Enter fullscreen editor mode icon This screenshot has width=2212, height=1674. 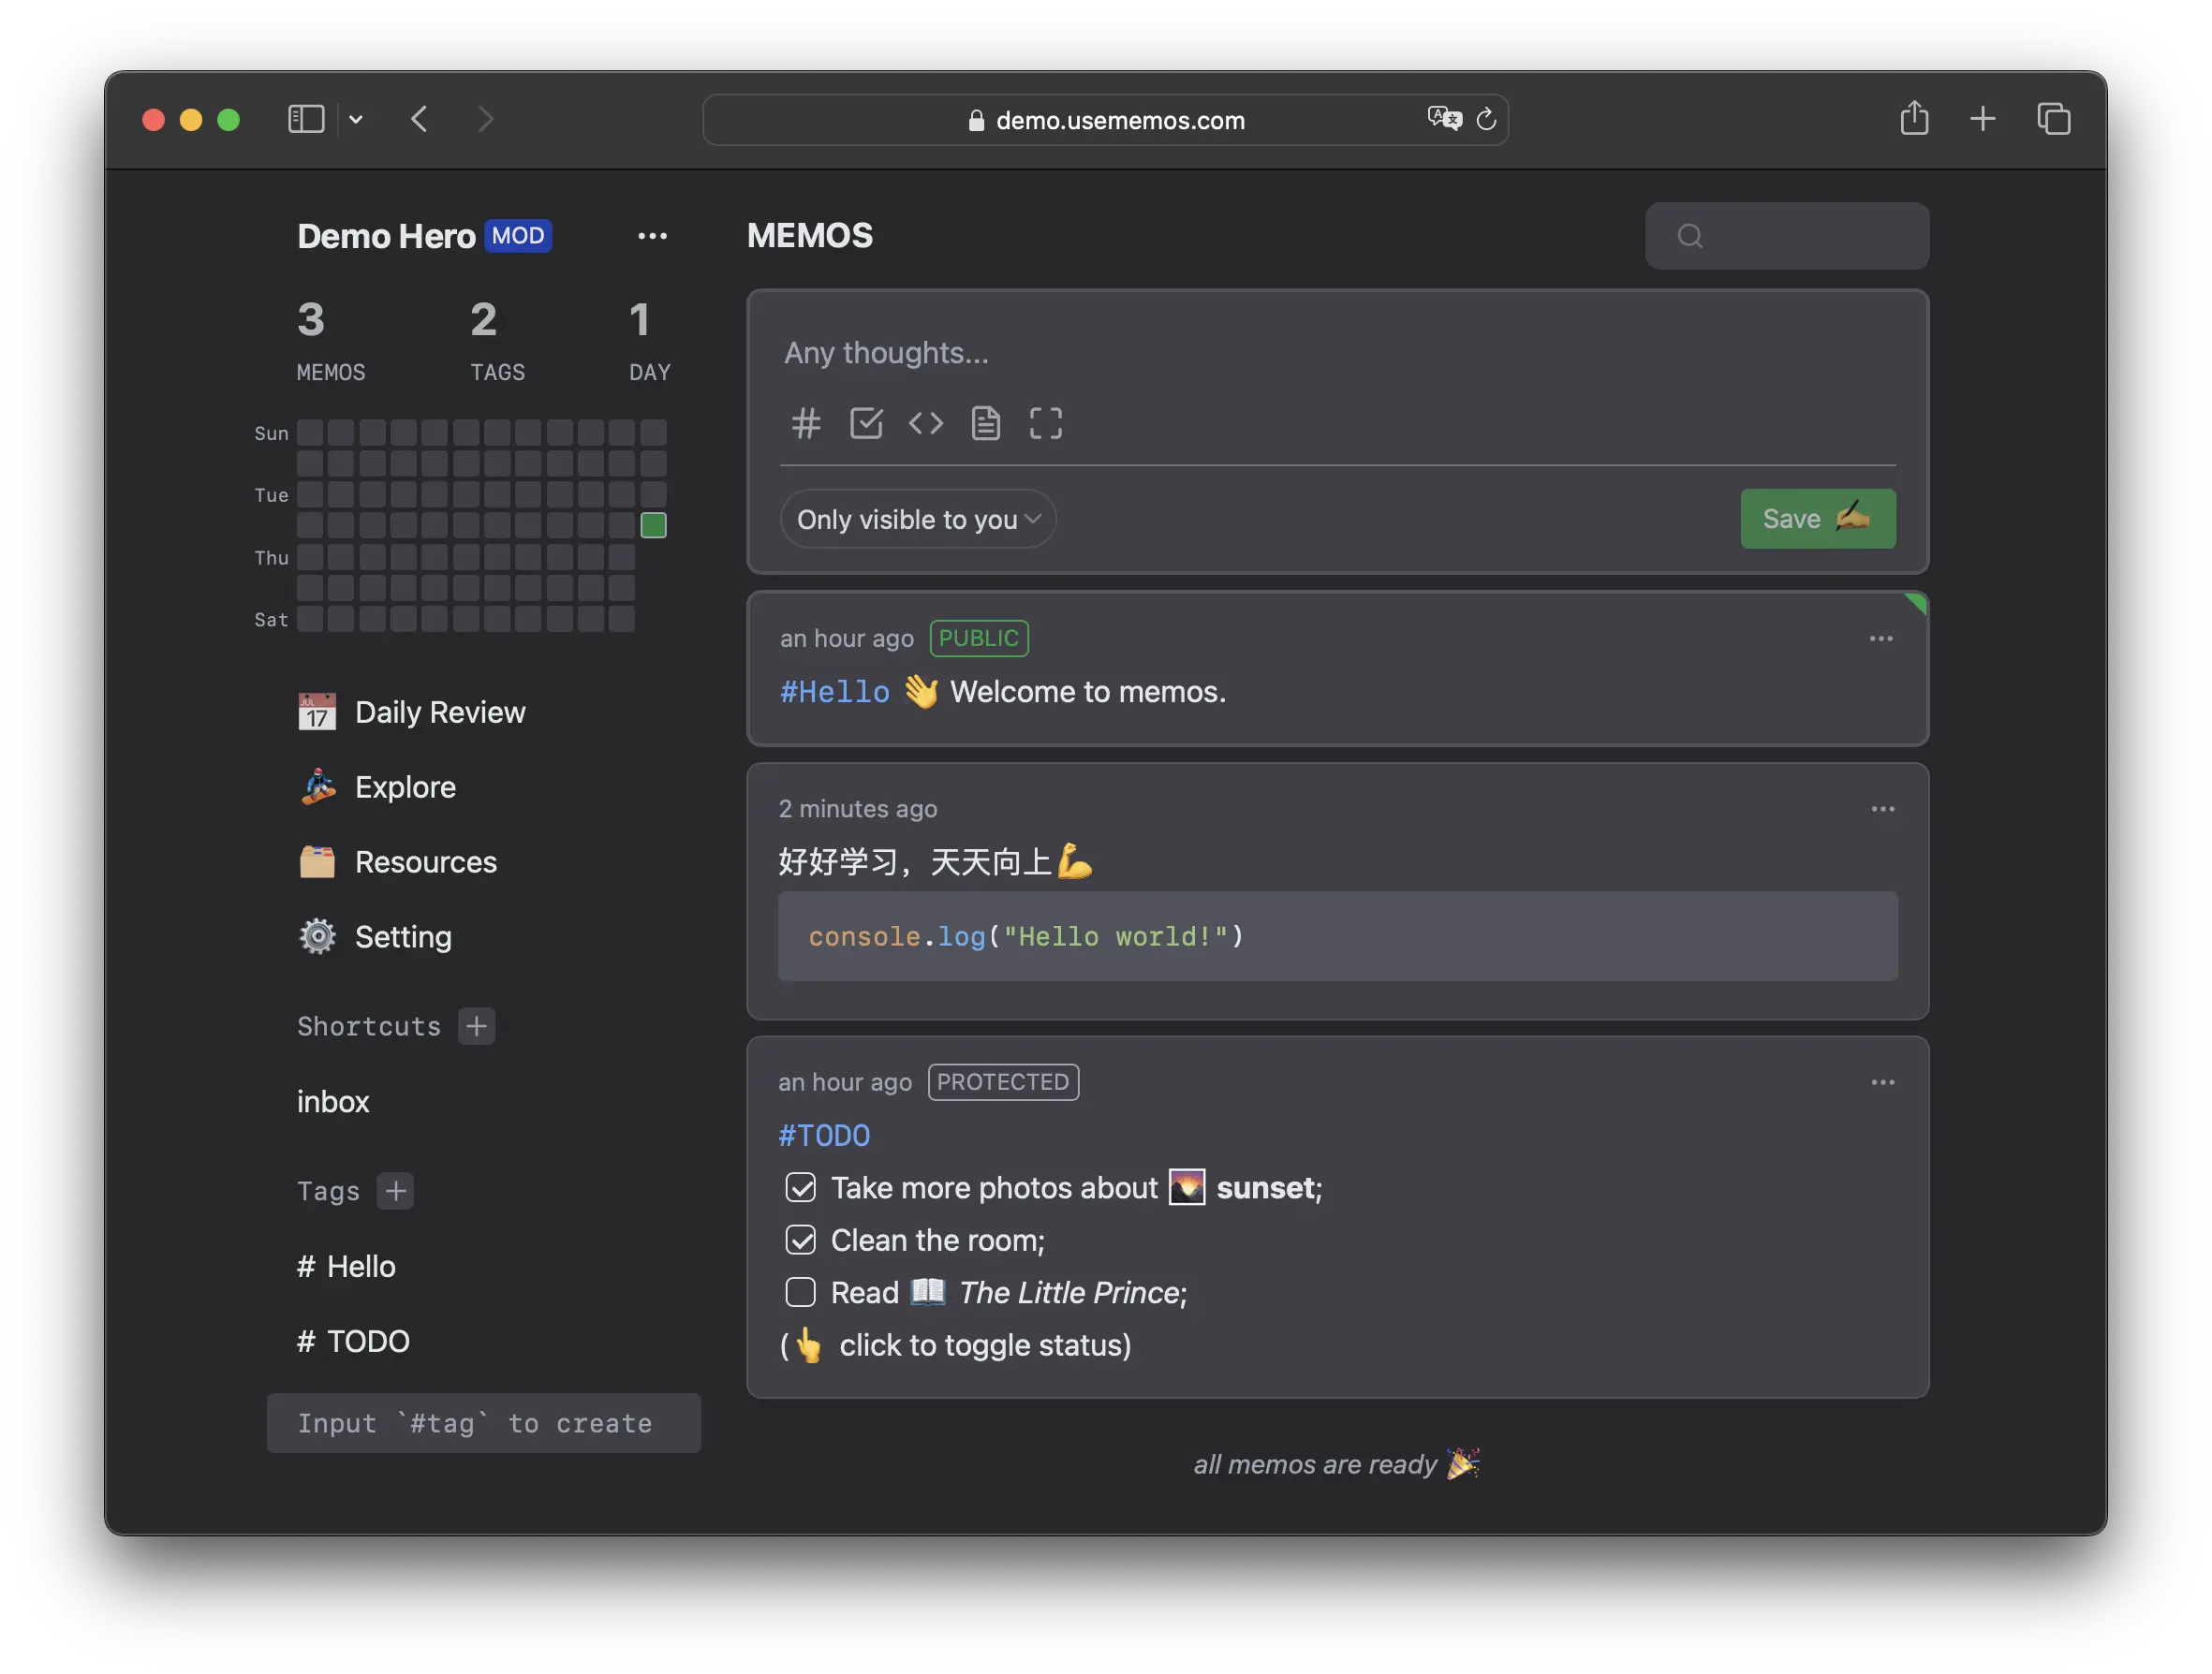click(x=1046, y=423)
